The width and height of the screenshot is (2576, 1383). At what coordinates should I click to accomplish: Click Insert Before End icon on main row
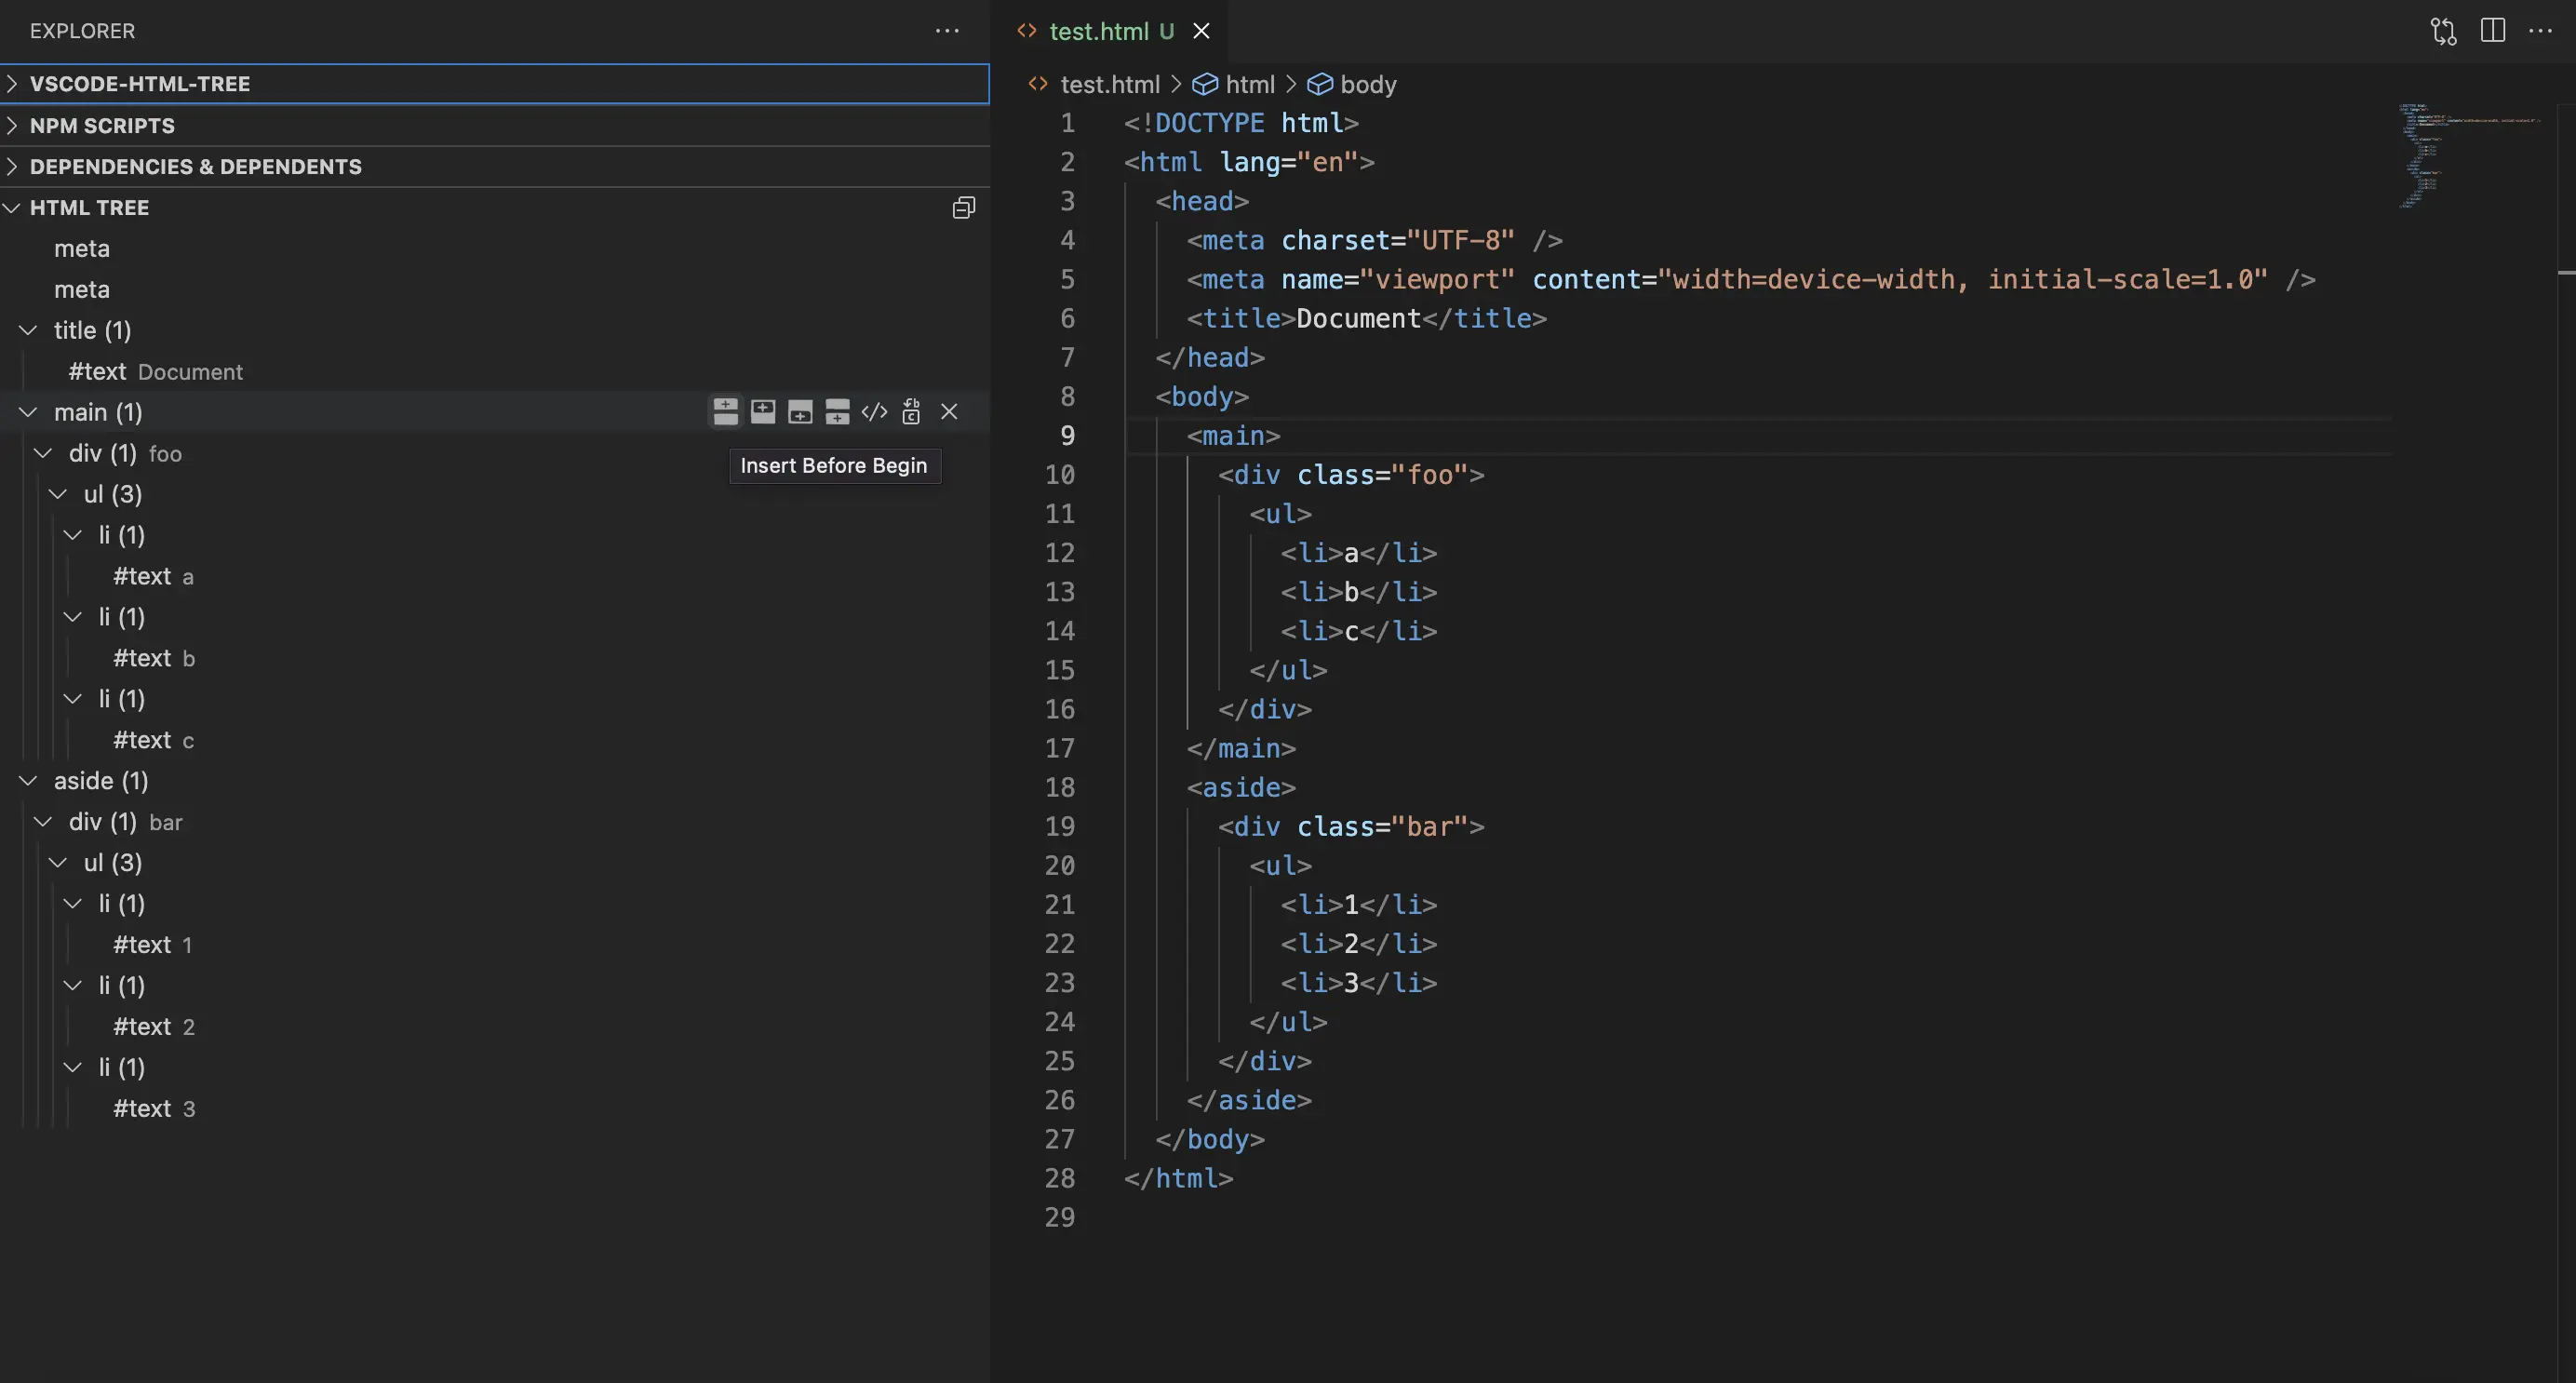[x=800, y=412]
